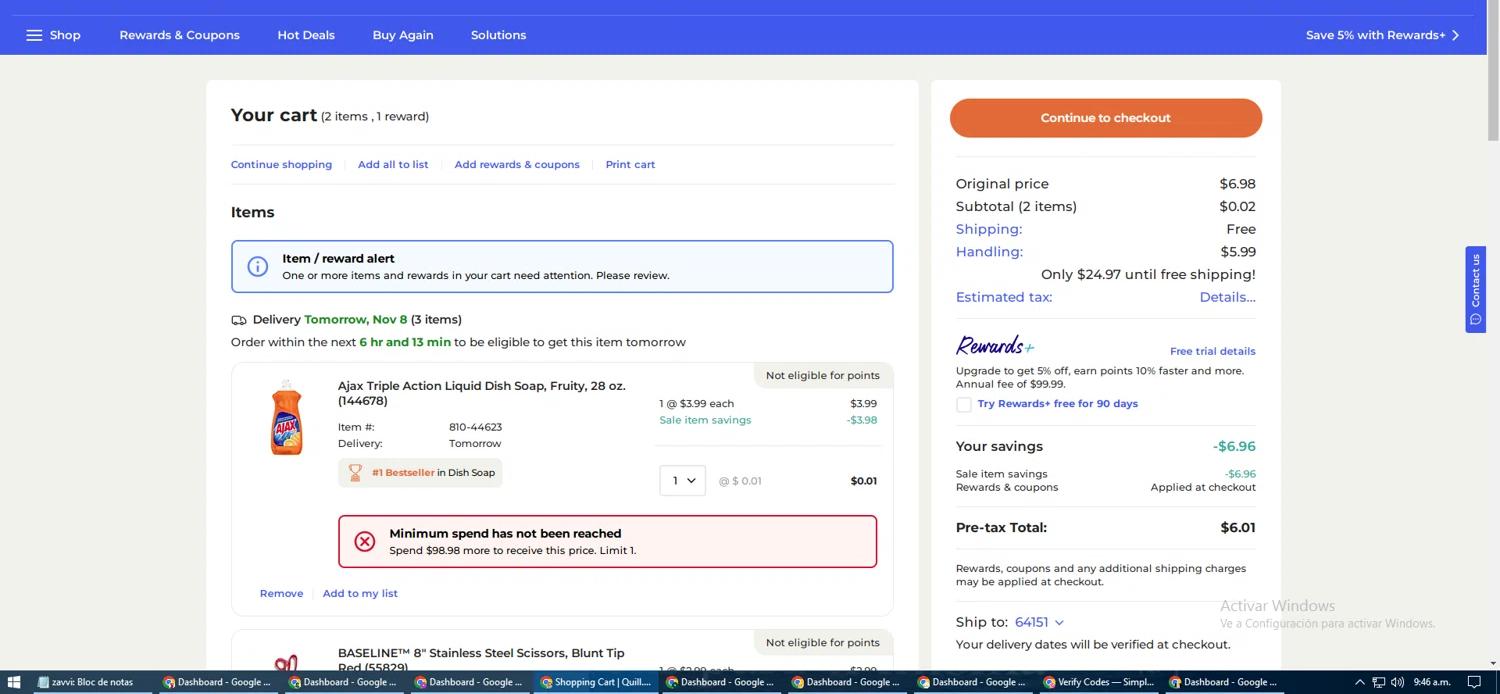The width and height of the screenshot is (1500, 694).
Task: Open Contact us side tab
Action: pyautogui.click(x=1475, y=289)
